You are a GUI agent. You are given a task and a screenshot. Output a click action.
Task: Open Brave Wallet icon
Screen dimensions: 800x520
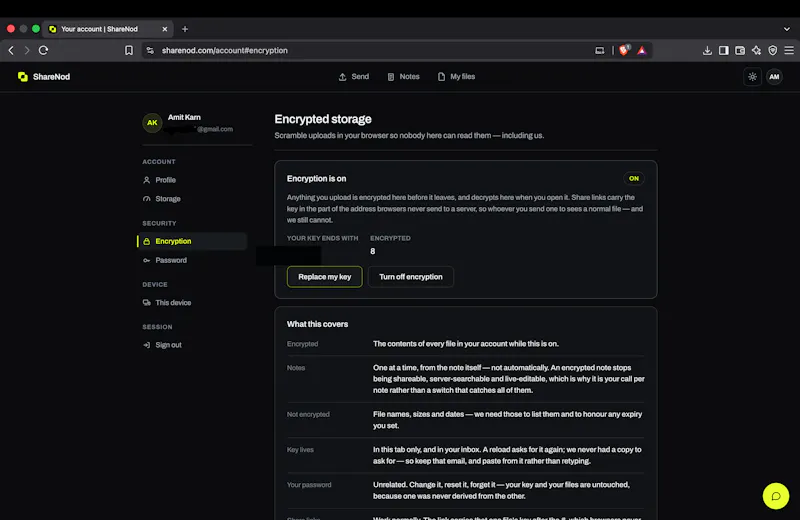[740, 51]
